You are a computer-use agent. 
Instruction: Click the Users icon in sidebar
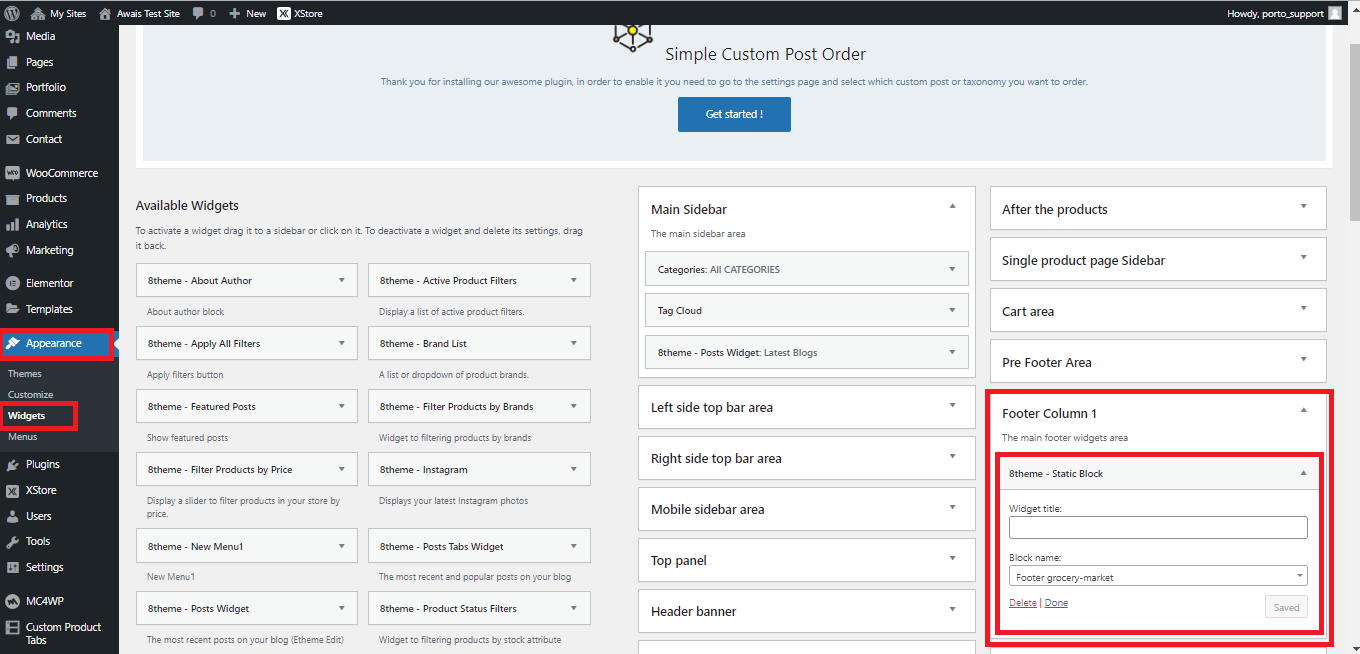13,516
